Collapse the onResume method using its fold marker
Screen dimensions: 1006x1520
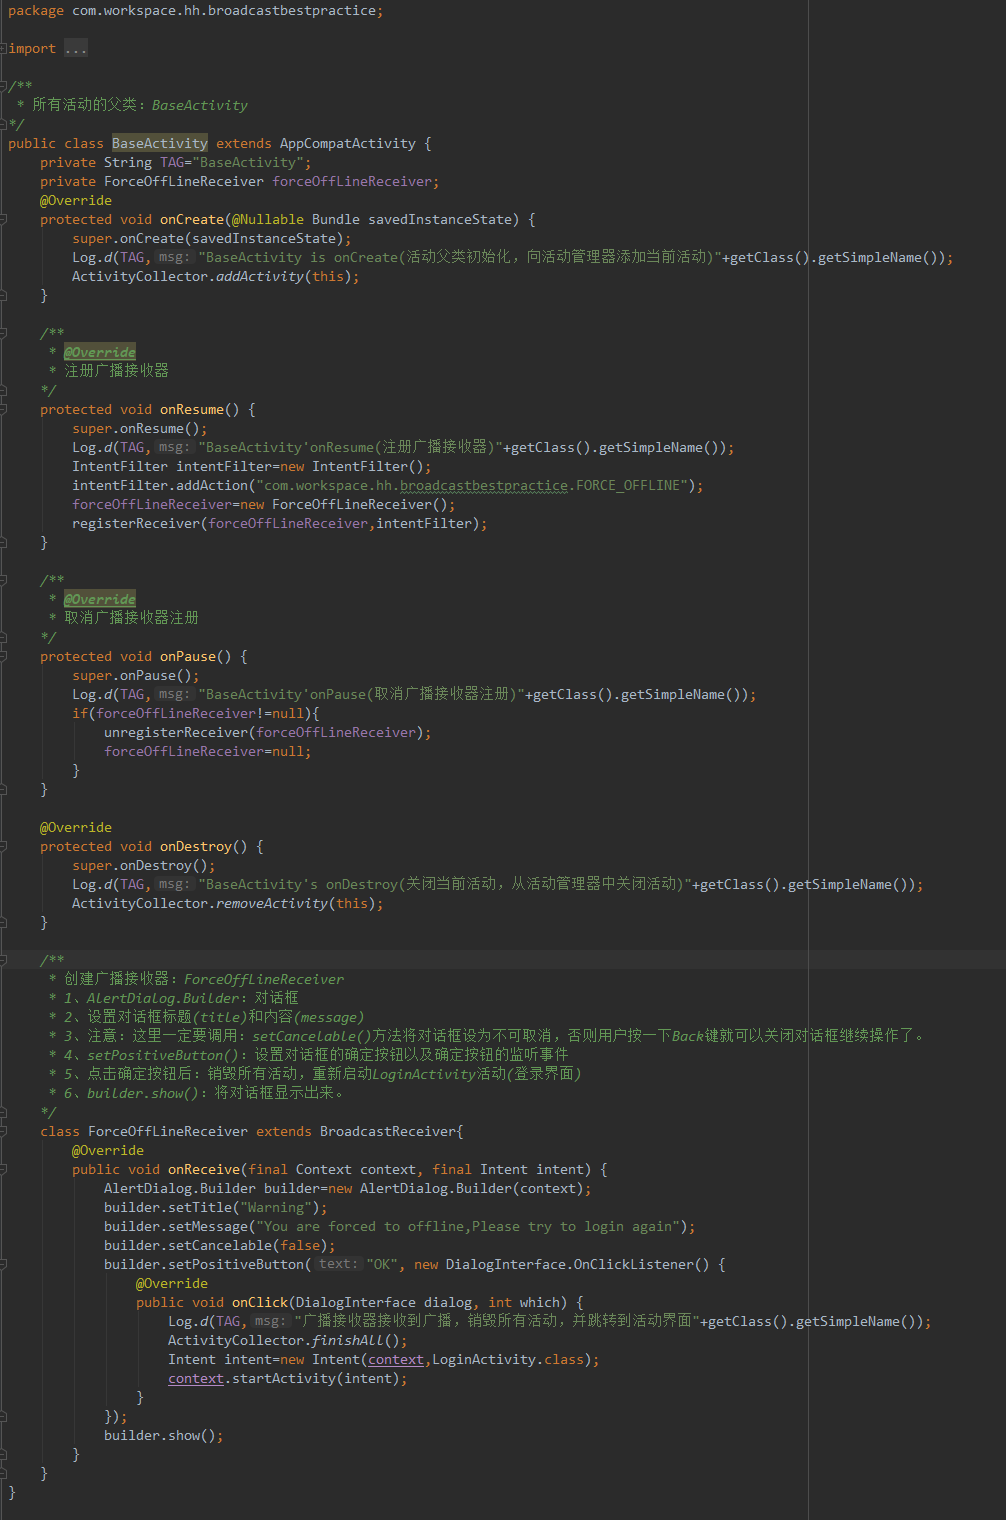tap(4, 409)
